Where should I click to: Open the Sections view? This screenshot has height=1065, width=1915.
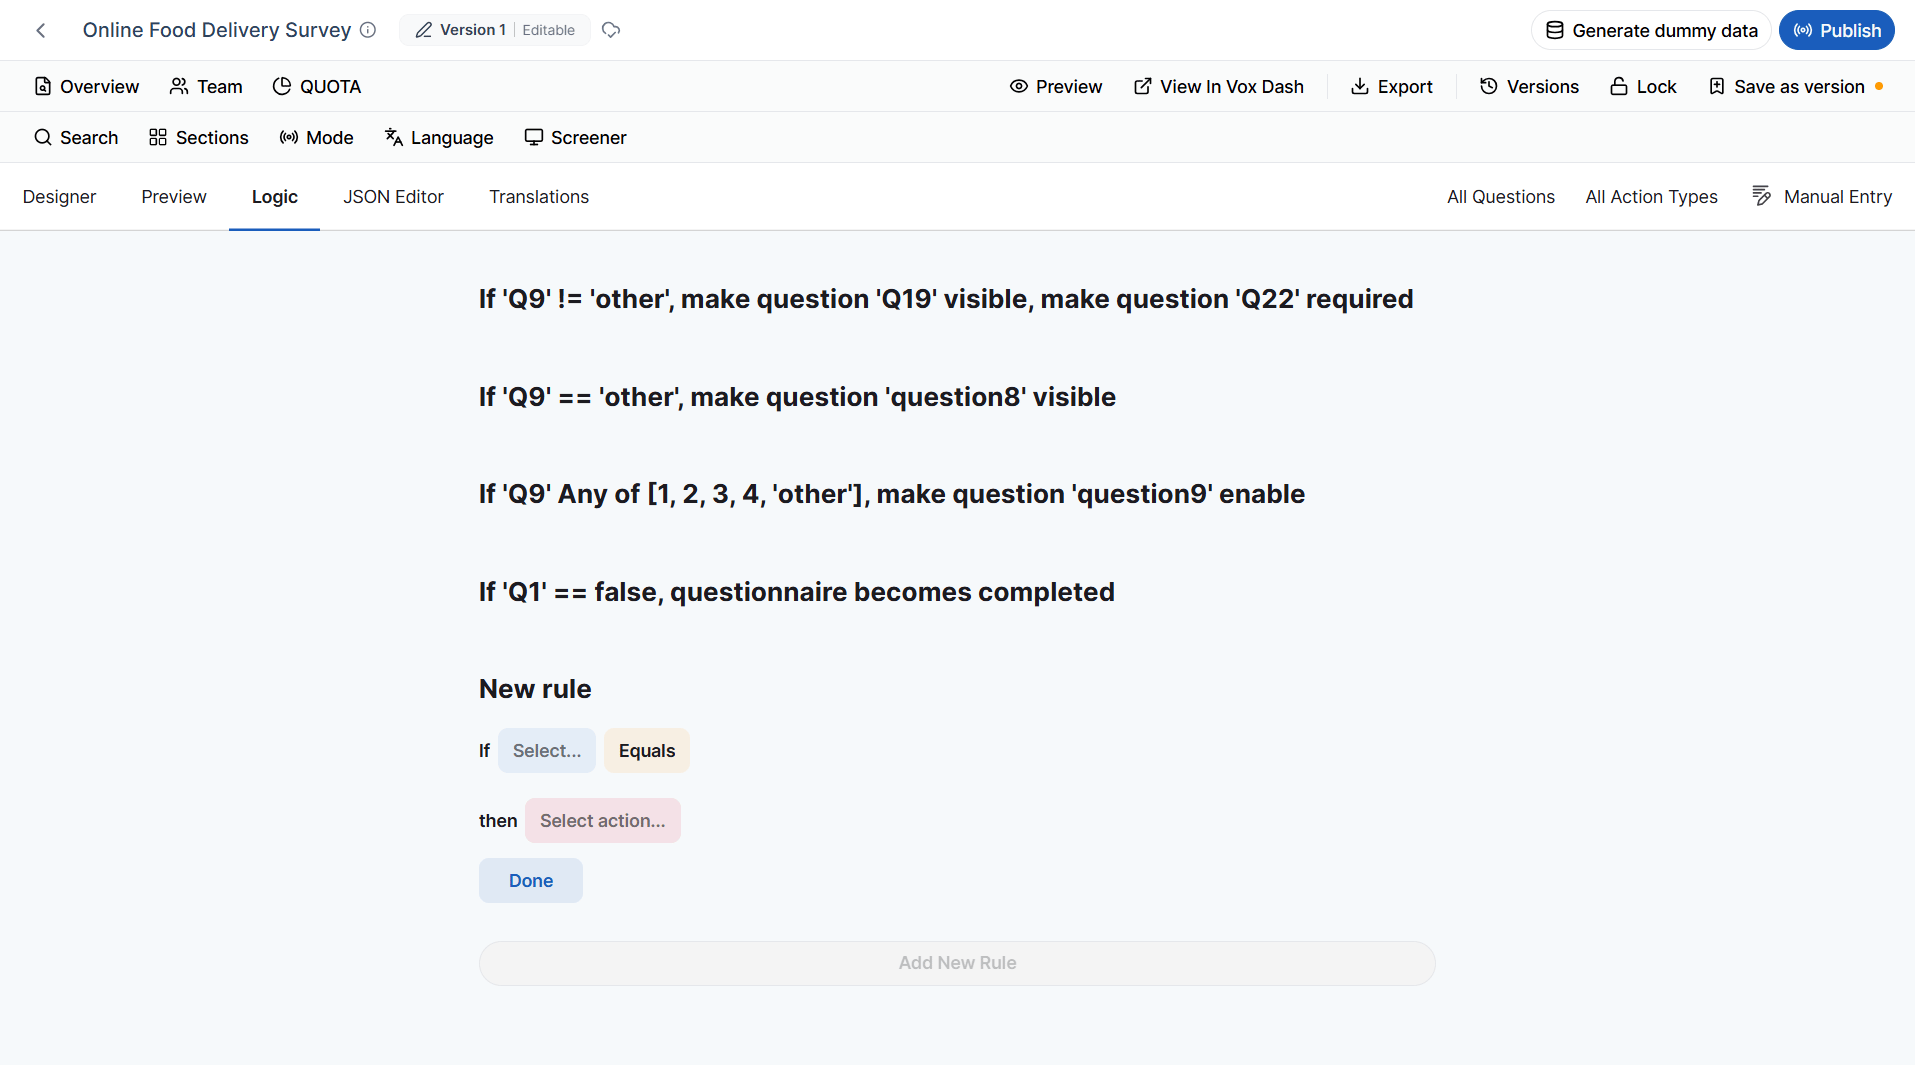point(198,137)
